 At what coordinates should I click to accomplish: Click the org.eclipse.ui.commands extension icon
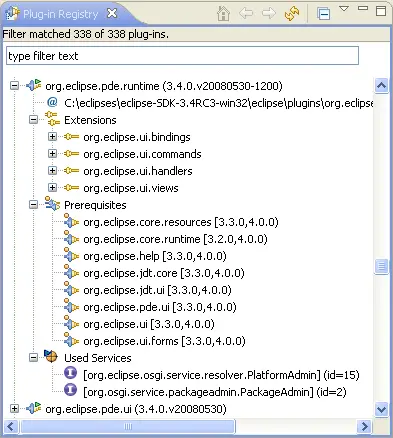tap(71, 154)
